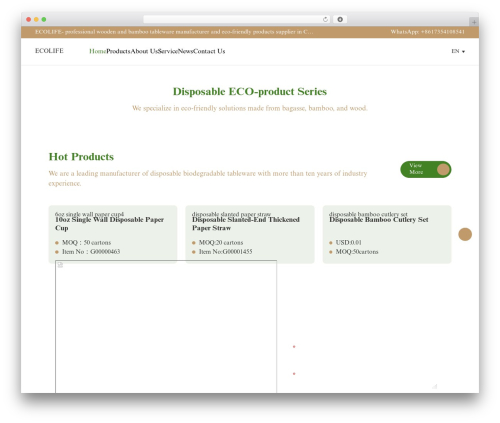Reload the page with the refresh icon
500x423 pixels.
point(325,19)
